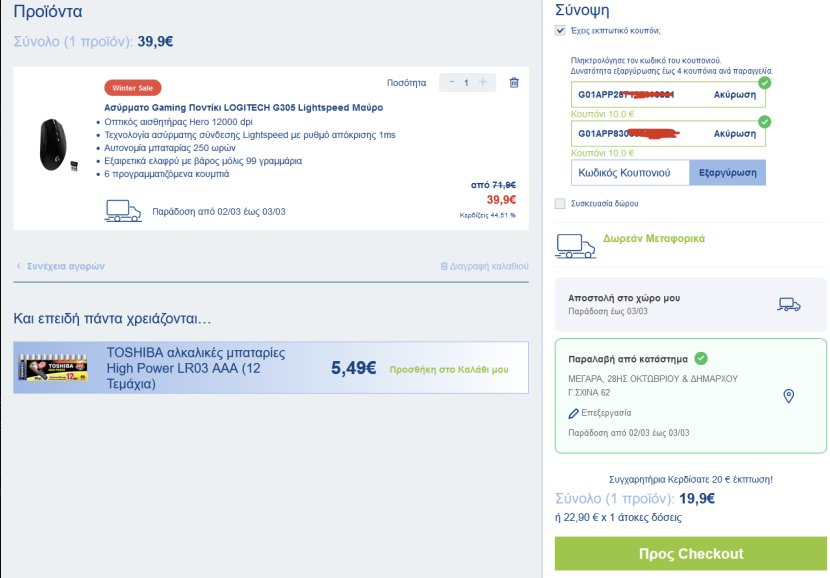
Task: Proceed with Προς Checkout button
Action: [x=690, y=554]
